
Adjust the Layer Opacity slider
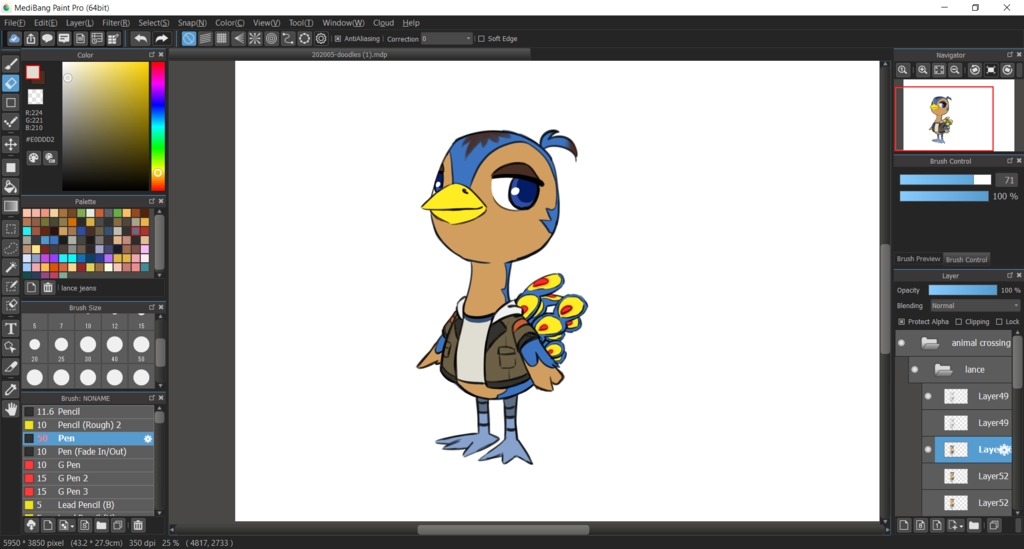(x=963, y=290)
